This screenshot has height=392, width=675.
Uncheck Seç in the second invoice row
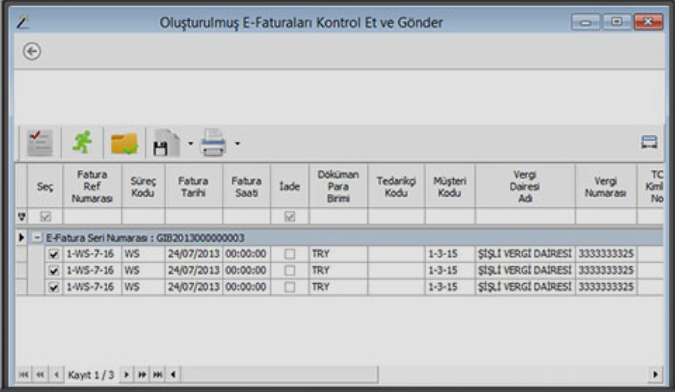[x=53, y=271]
